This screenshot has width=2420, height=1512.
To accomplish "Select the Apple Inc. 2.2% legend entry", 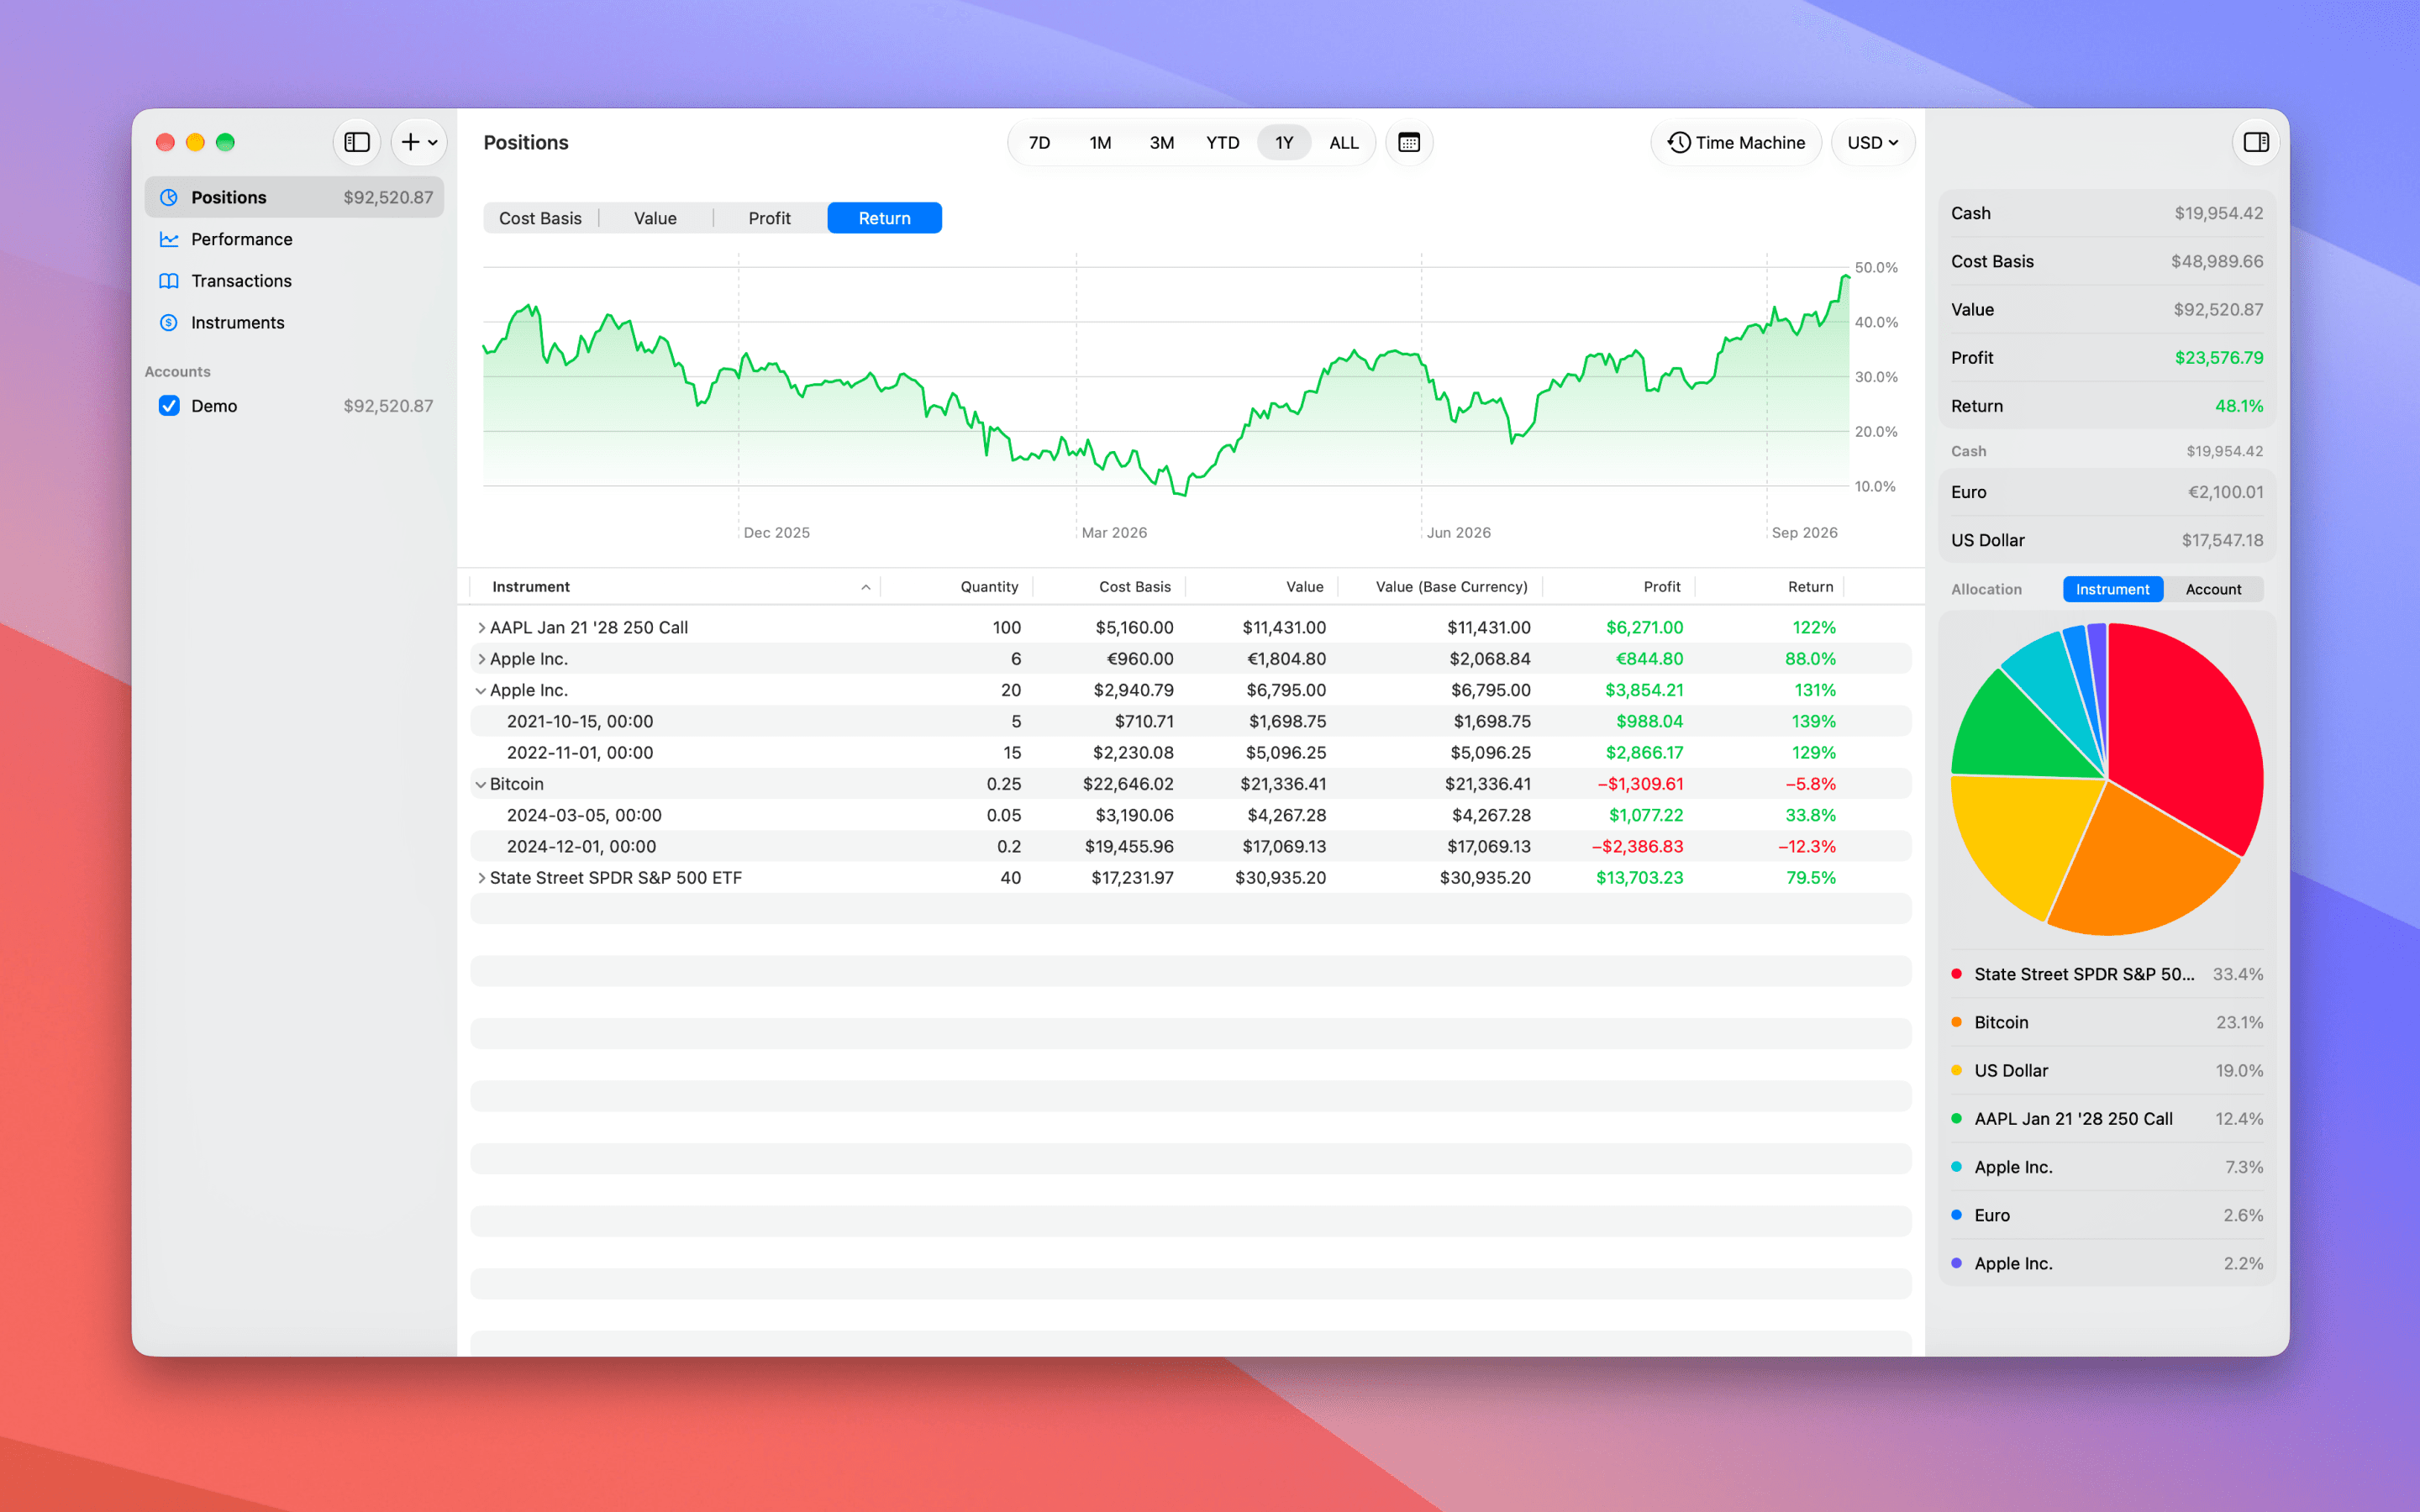I will pyautogui.click(x=2107, y=1263).
